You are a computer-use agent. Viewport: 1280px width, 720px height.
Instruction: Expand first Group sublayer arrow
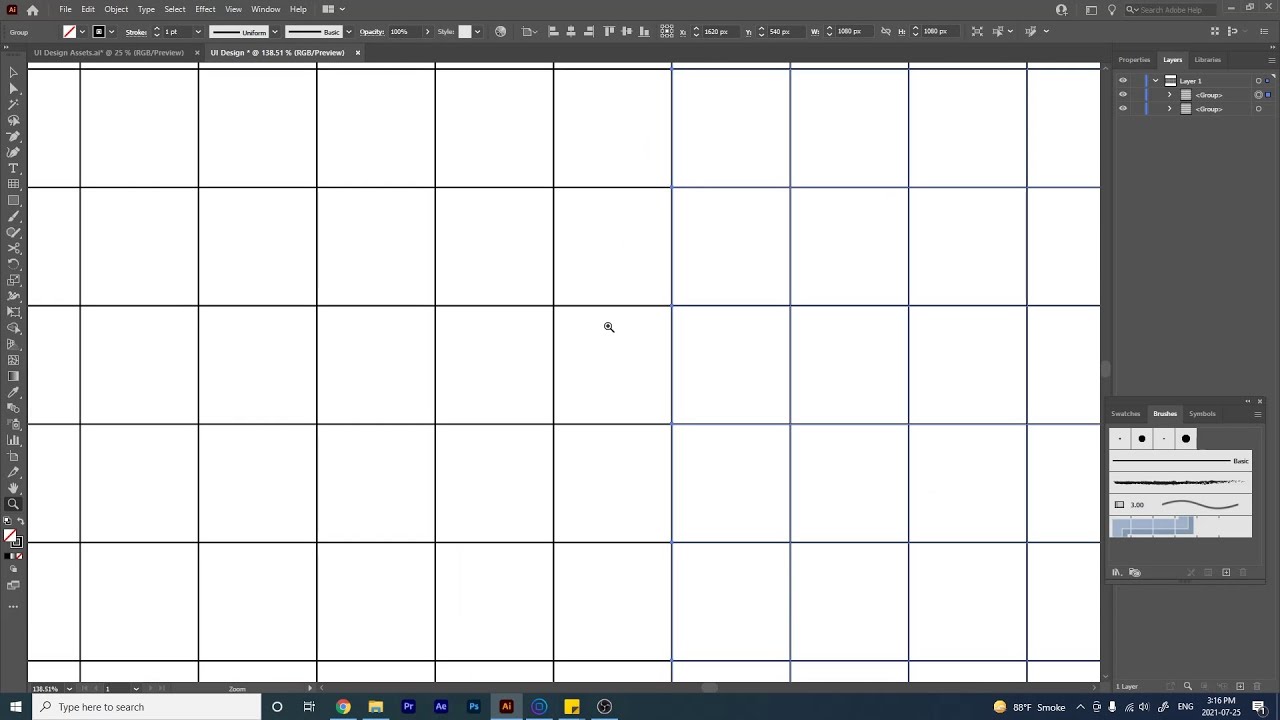[1170, 95]
